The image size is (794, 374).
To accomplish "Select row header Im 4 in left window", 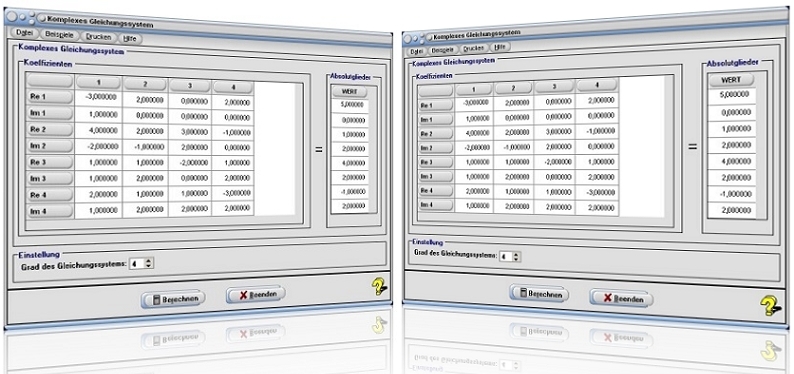I will coord(49,211).
